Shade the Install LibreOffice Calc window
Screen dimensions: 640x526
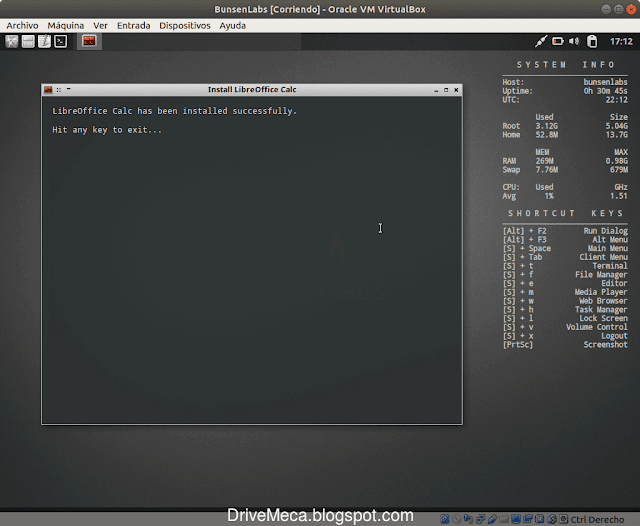point(69,89)
